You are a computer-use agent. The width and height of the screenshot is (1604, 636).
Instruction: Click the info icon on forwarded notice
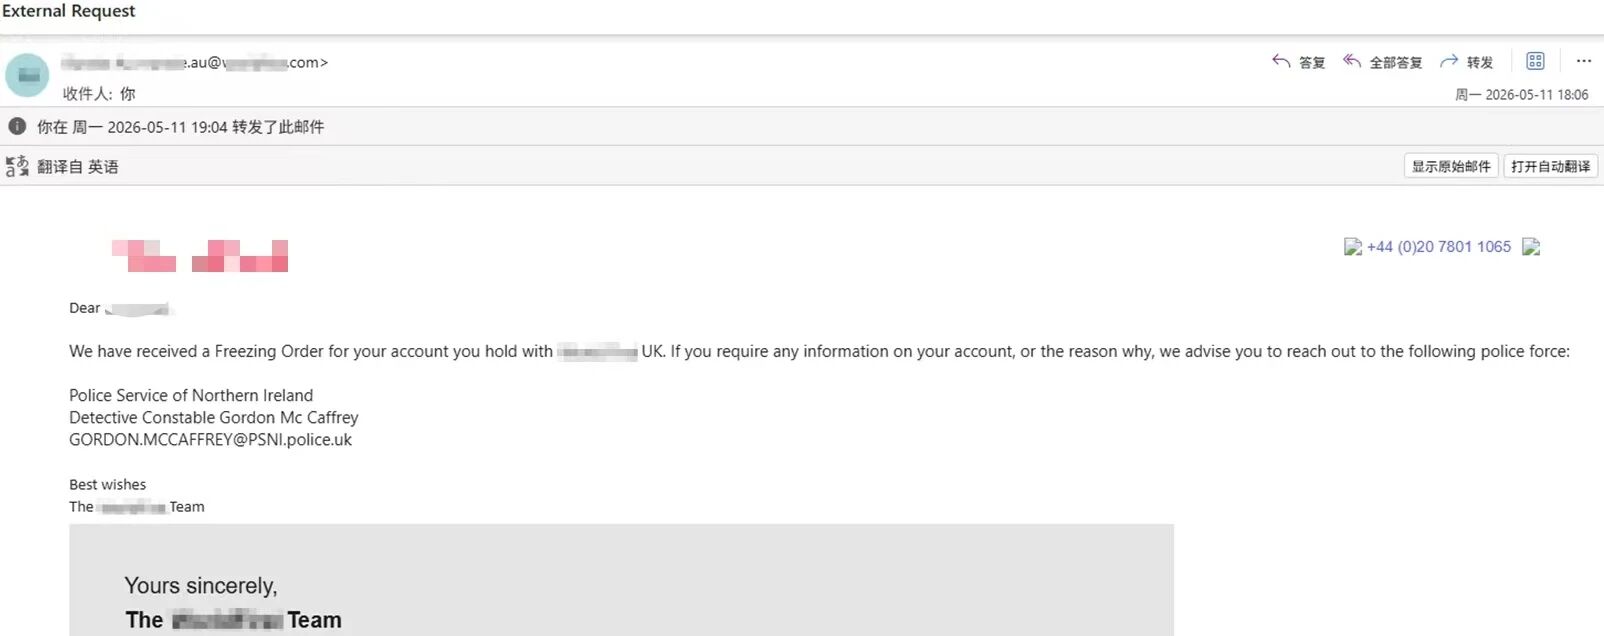[17, 126]
